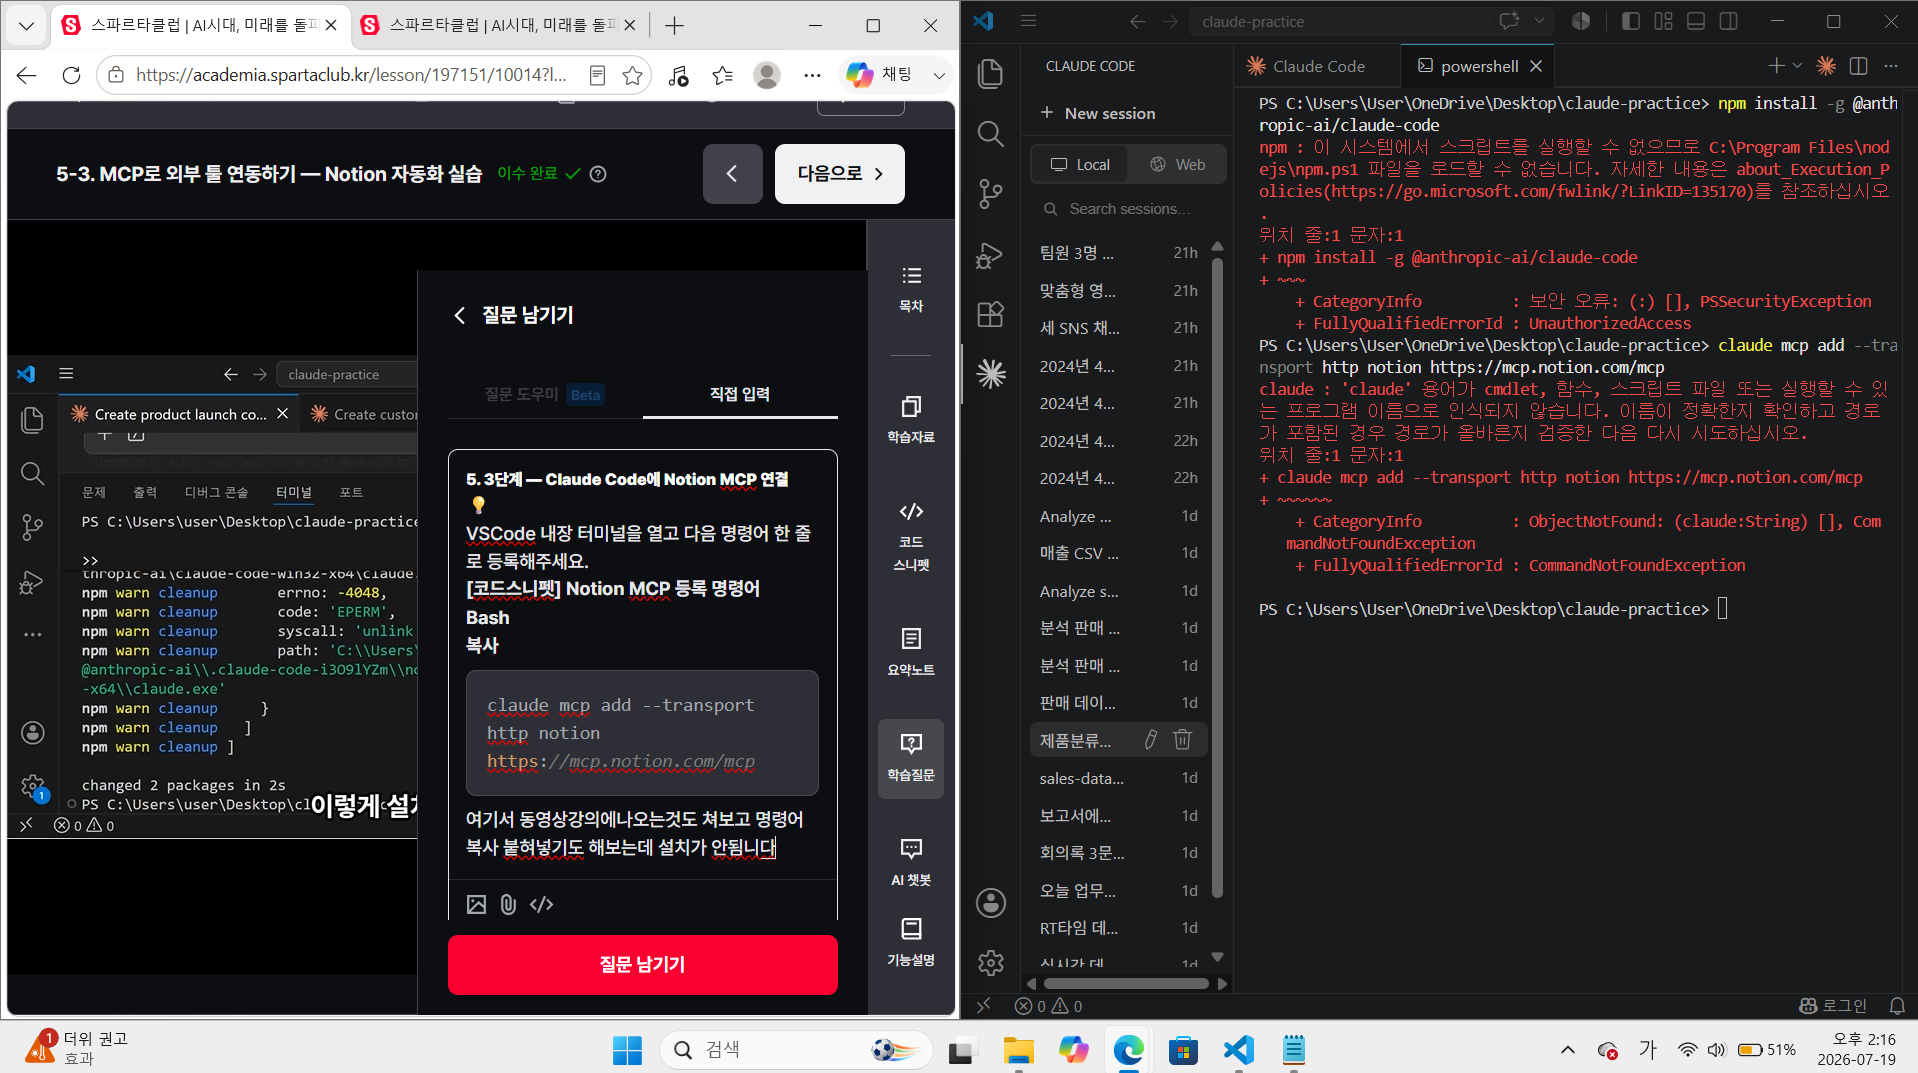Open 학습질문 panel icon
The height and width of the screenshot is (1073, 1918).
pos(911,758)
